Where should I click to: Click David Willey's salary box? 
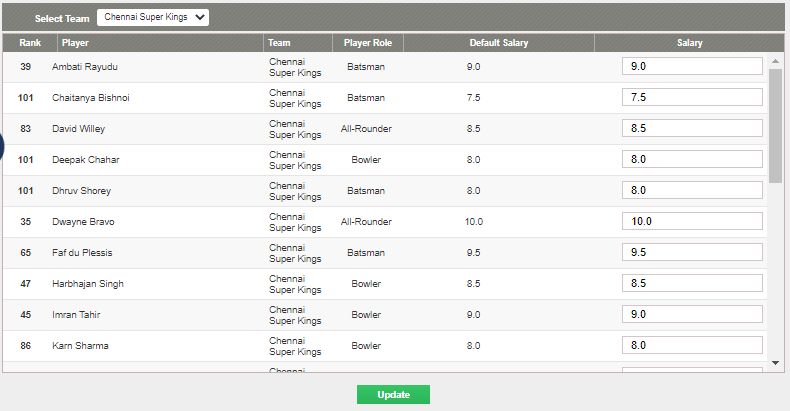click(692, 128)
